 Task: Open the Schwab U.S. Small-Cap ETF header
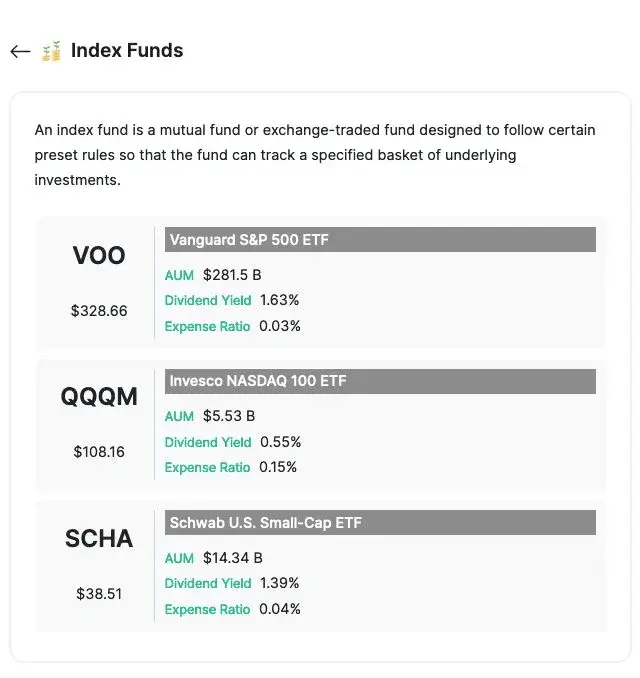point(380,522)
